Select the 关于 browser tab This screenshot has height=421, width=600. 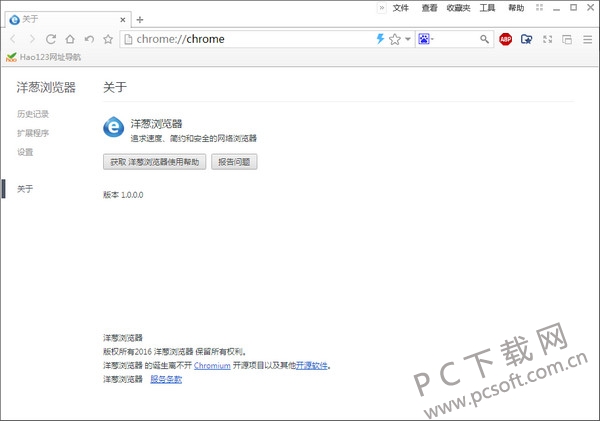pos(68,19)
